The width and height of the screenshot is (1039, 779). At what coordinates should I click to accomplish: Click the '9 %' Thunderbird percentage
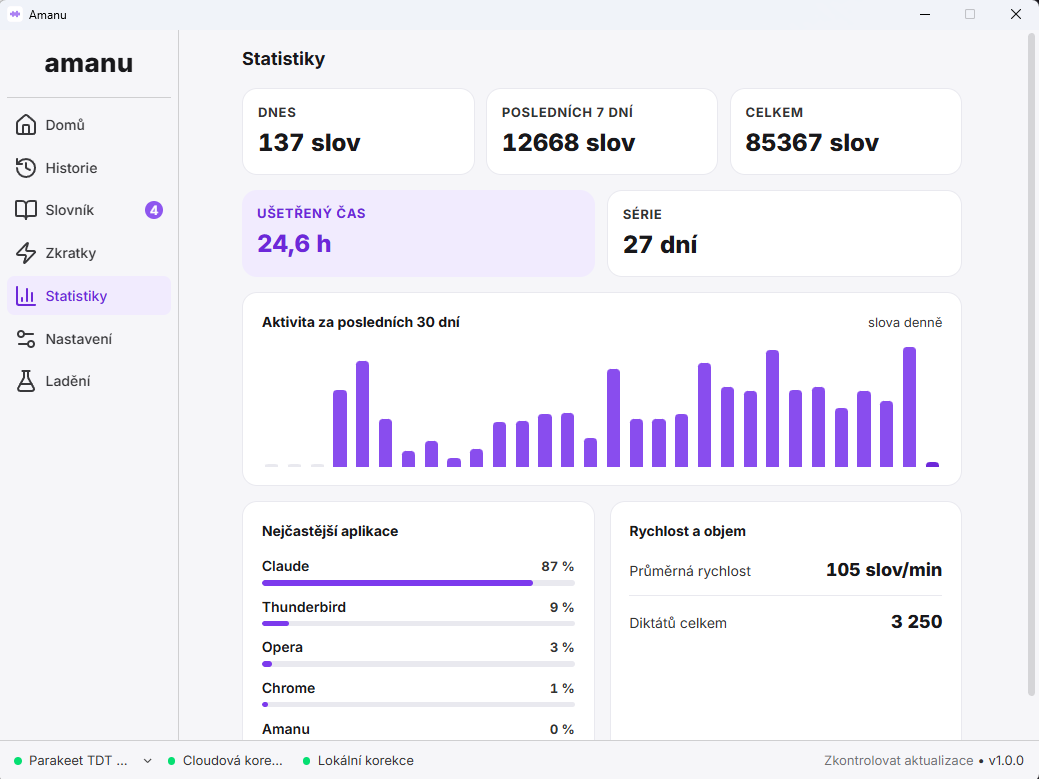click(562, 607)
